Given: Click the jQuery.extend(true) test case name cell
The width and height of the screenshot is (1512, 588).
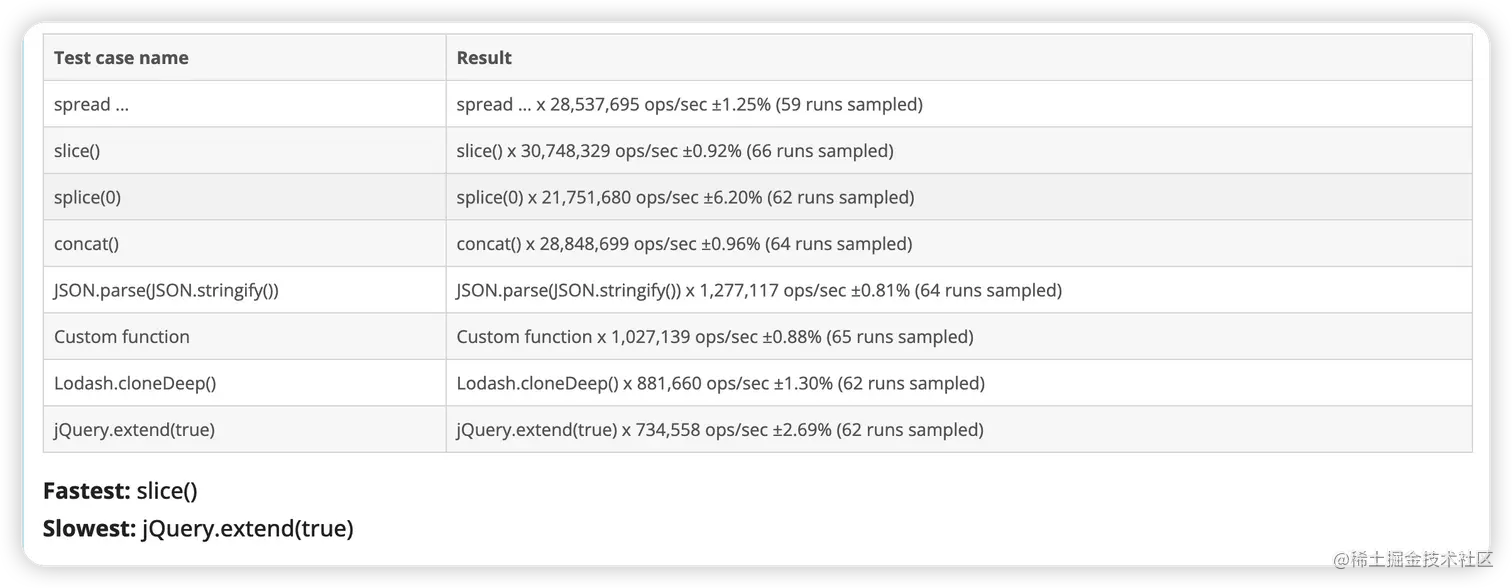Looking at the screenshot, I should tap(134, 430).
